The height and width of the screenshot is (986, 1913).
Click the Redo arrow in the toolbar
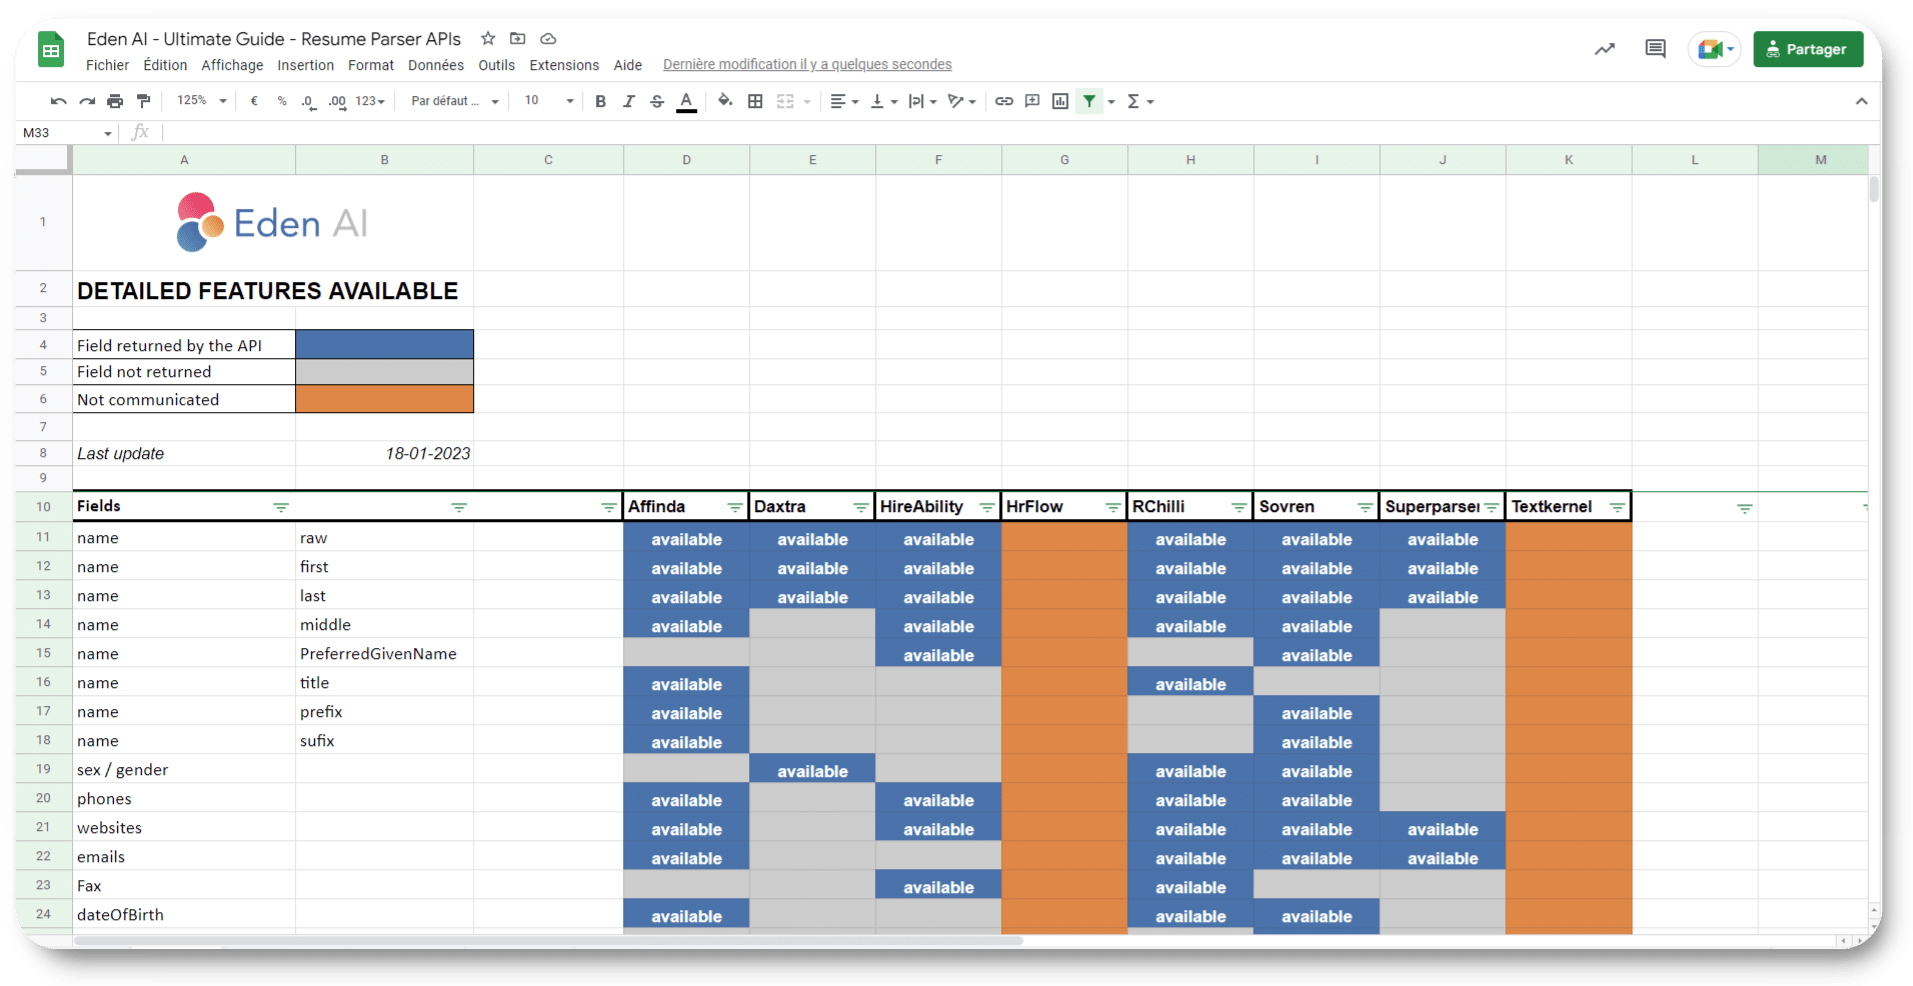pos(87,101)
